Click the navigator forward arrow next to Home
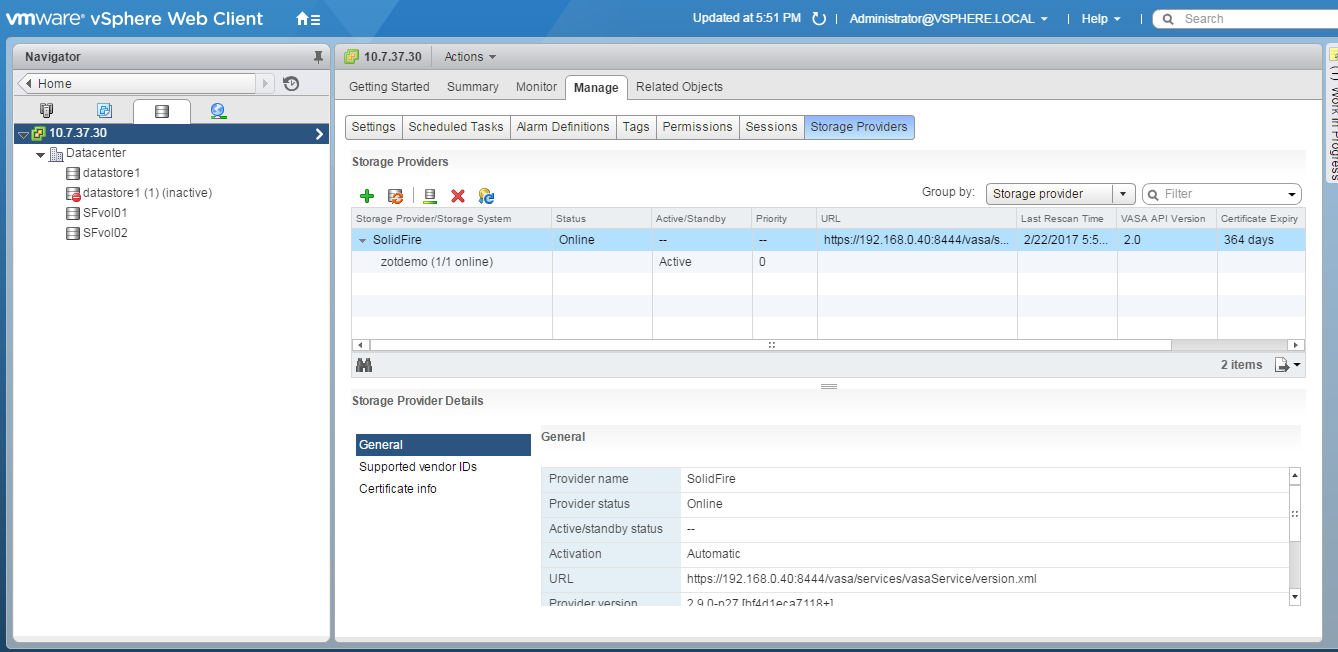1338x652 pixels. (266, 84)
